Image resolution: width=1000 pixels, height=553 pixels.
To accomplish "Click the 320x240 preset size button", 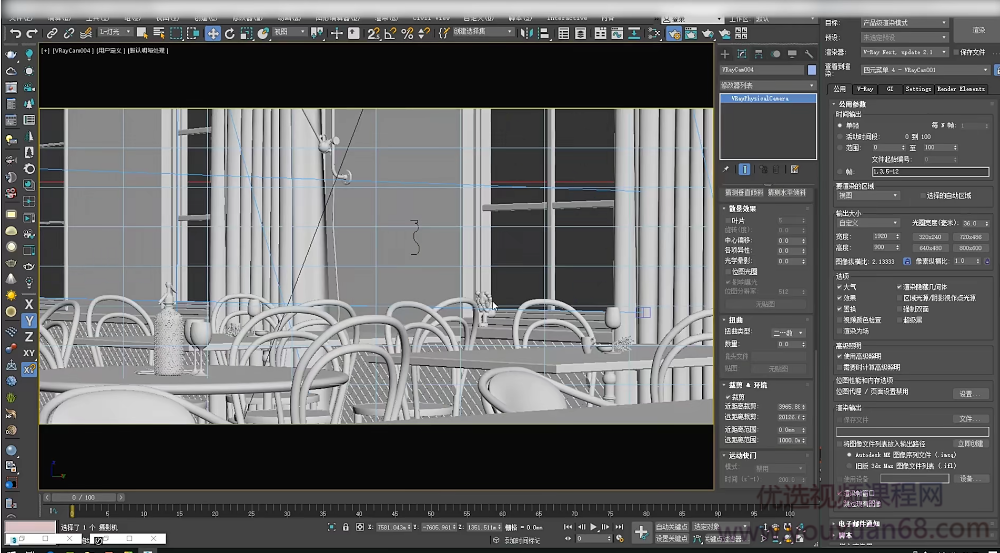I will pyautogui.click(x=930, y=237).
